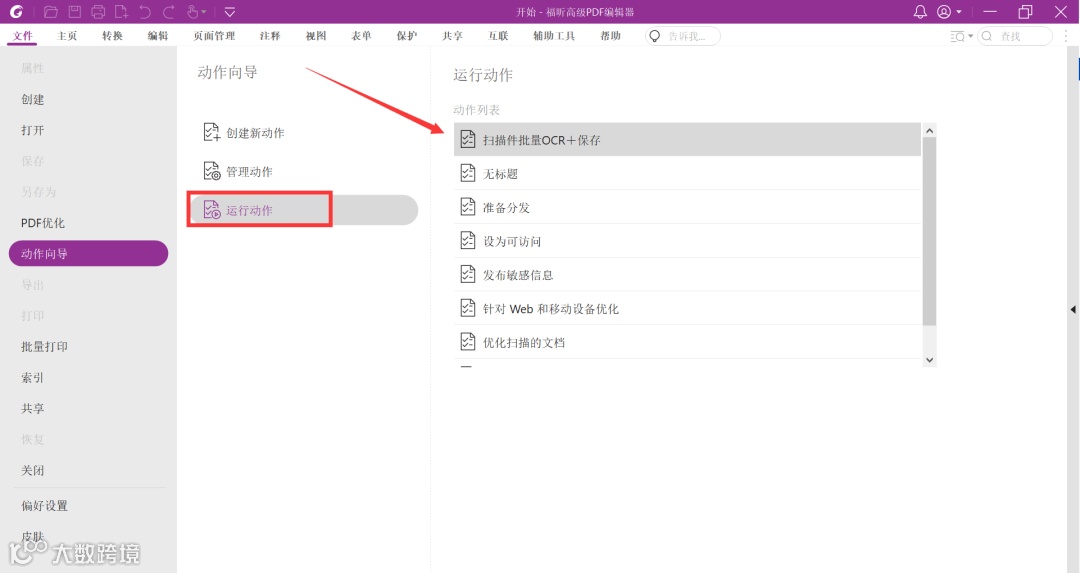Open the advanced search options dropdown
This screenshot has height=573, width=1080.
[x=962, y=36]
